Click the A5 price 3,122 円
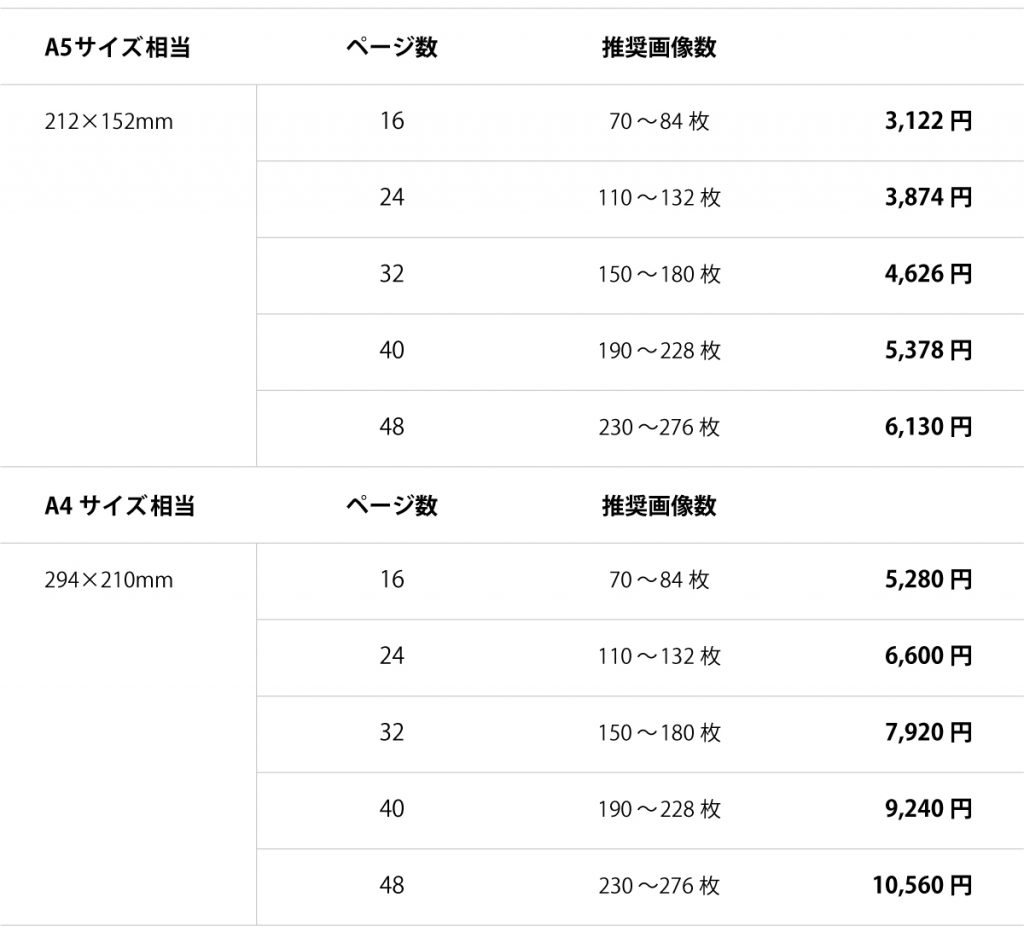Screen dimensions: 1024x932 (928, 121)
